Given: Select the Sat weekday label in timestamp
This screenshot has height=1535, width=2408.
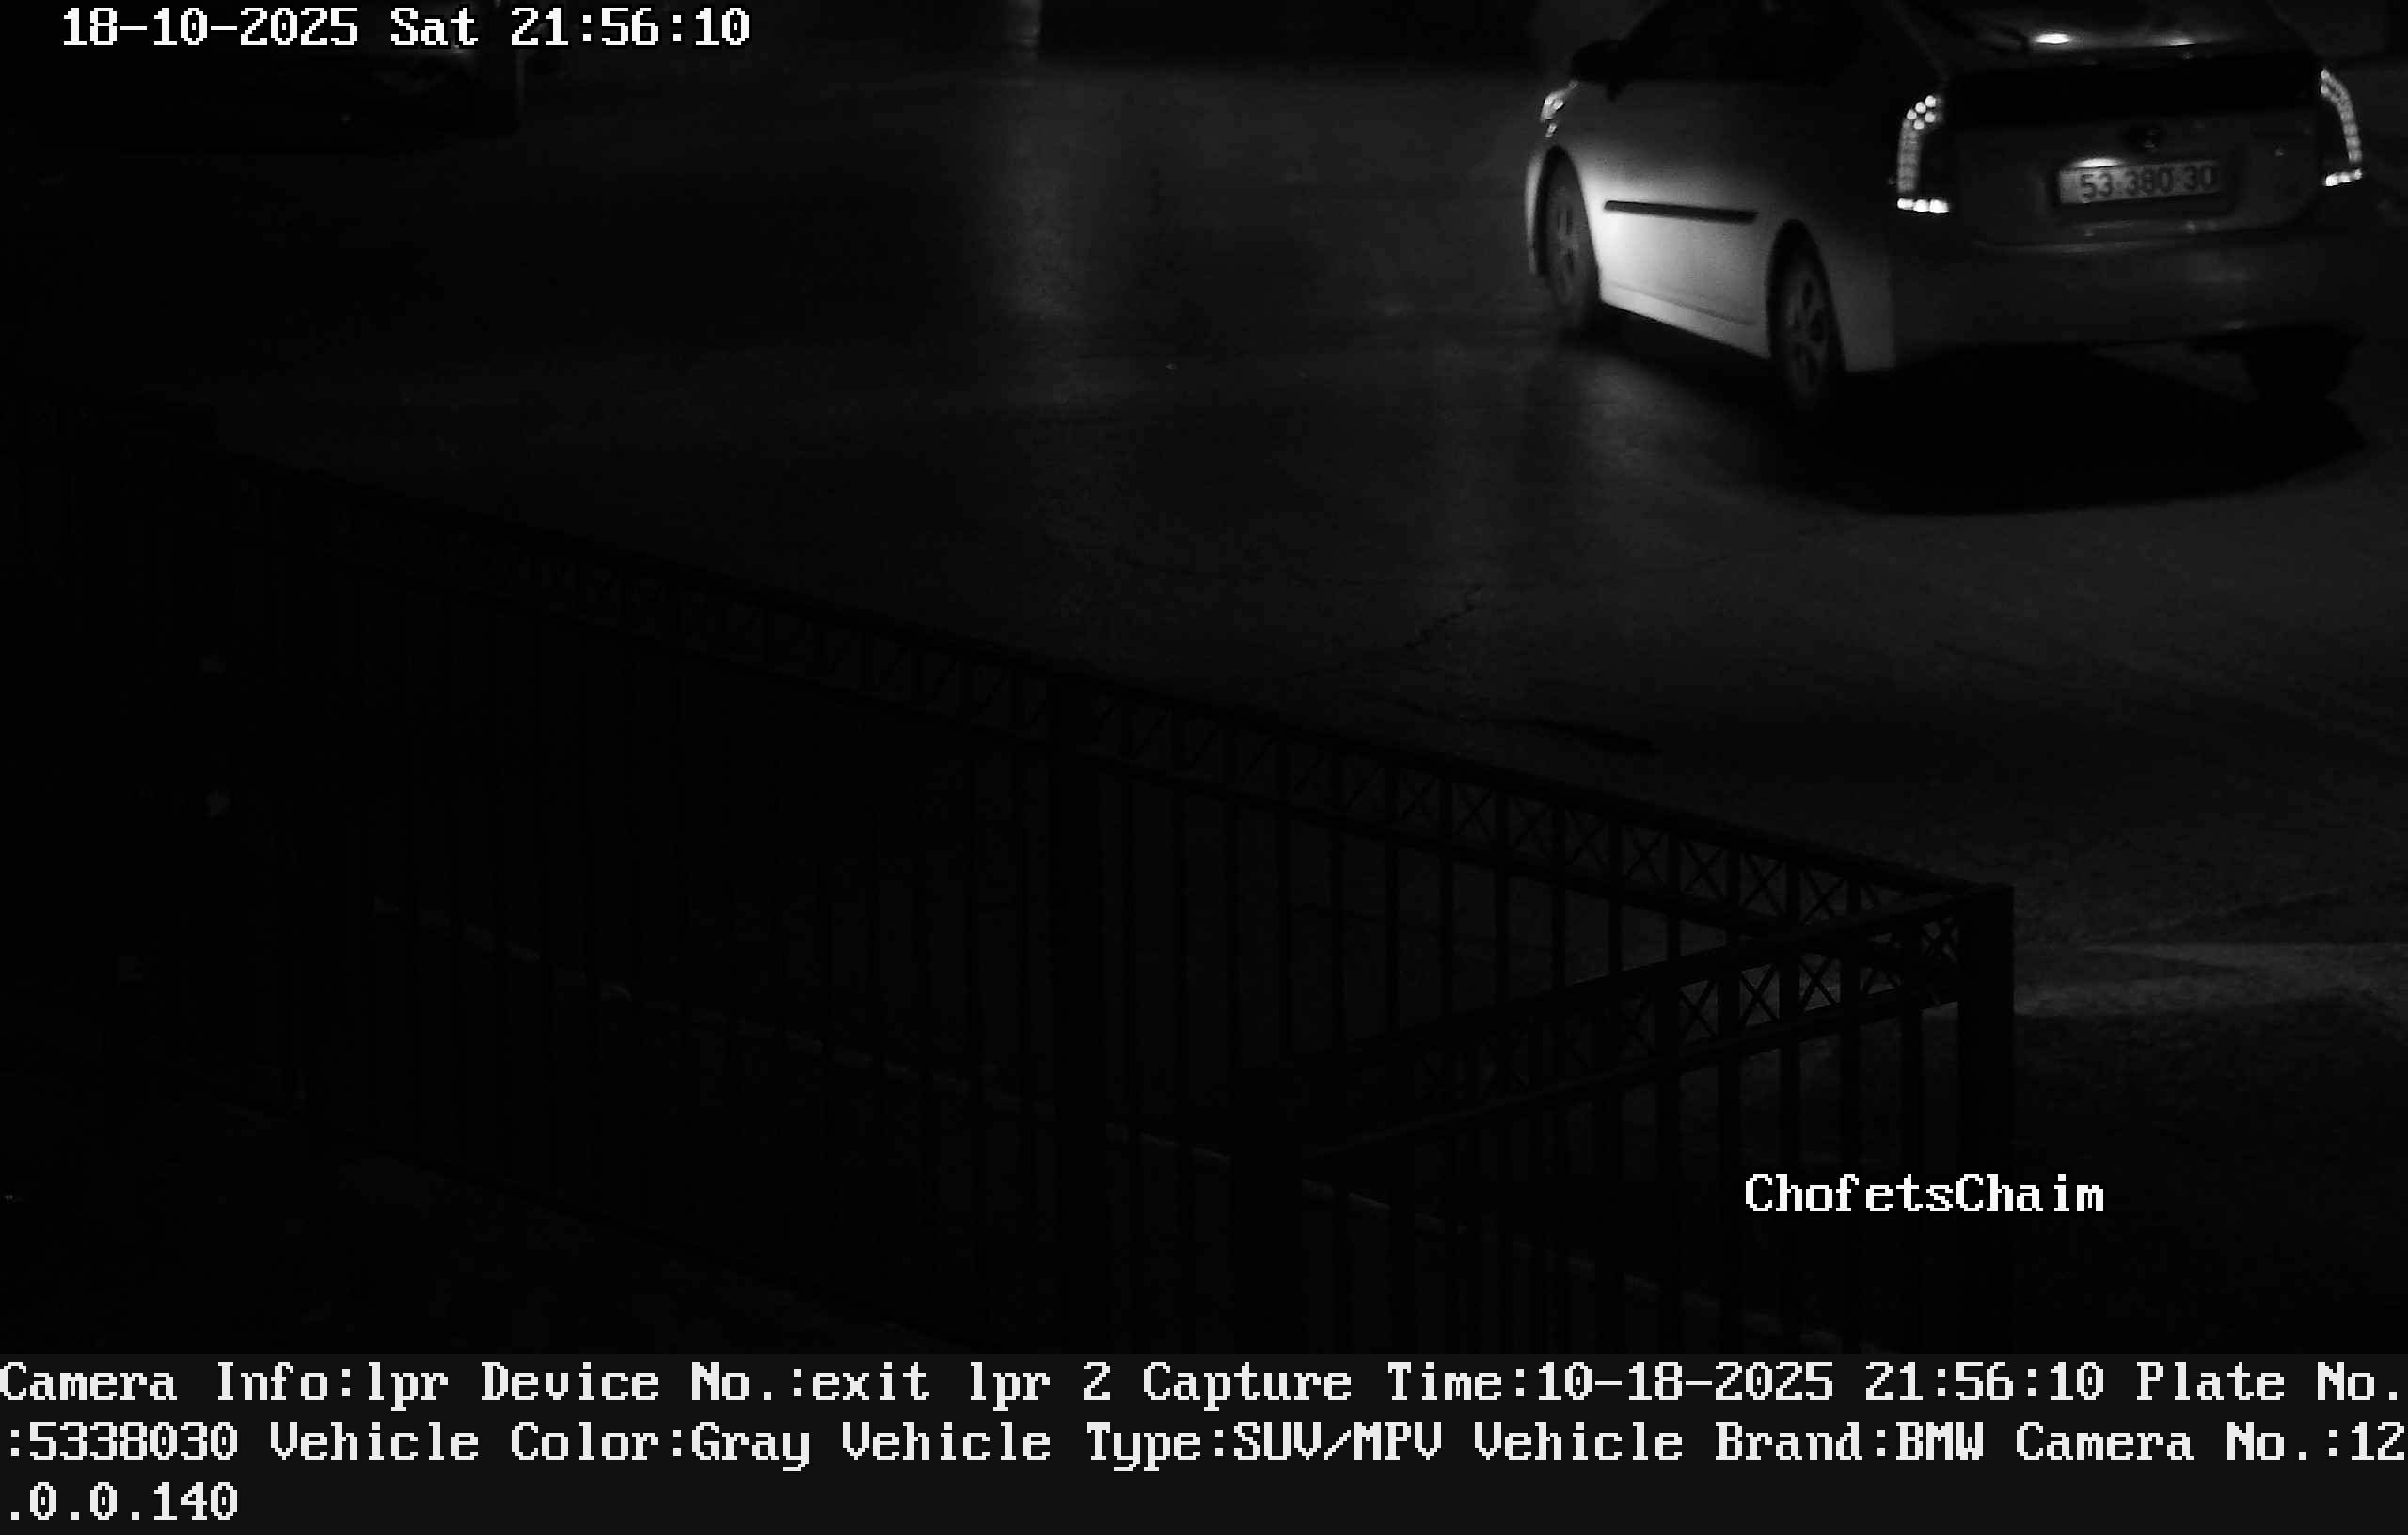Looking at the screenshot, I should 433,28.
